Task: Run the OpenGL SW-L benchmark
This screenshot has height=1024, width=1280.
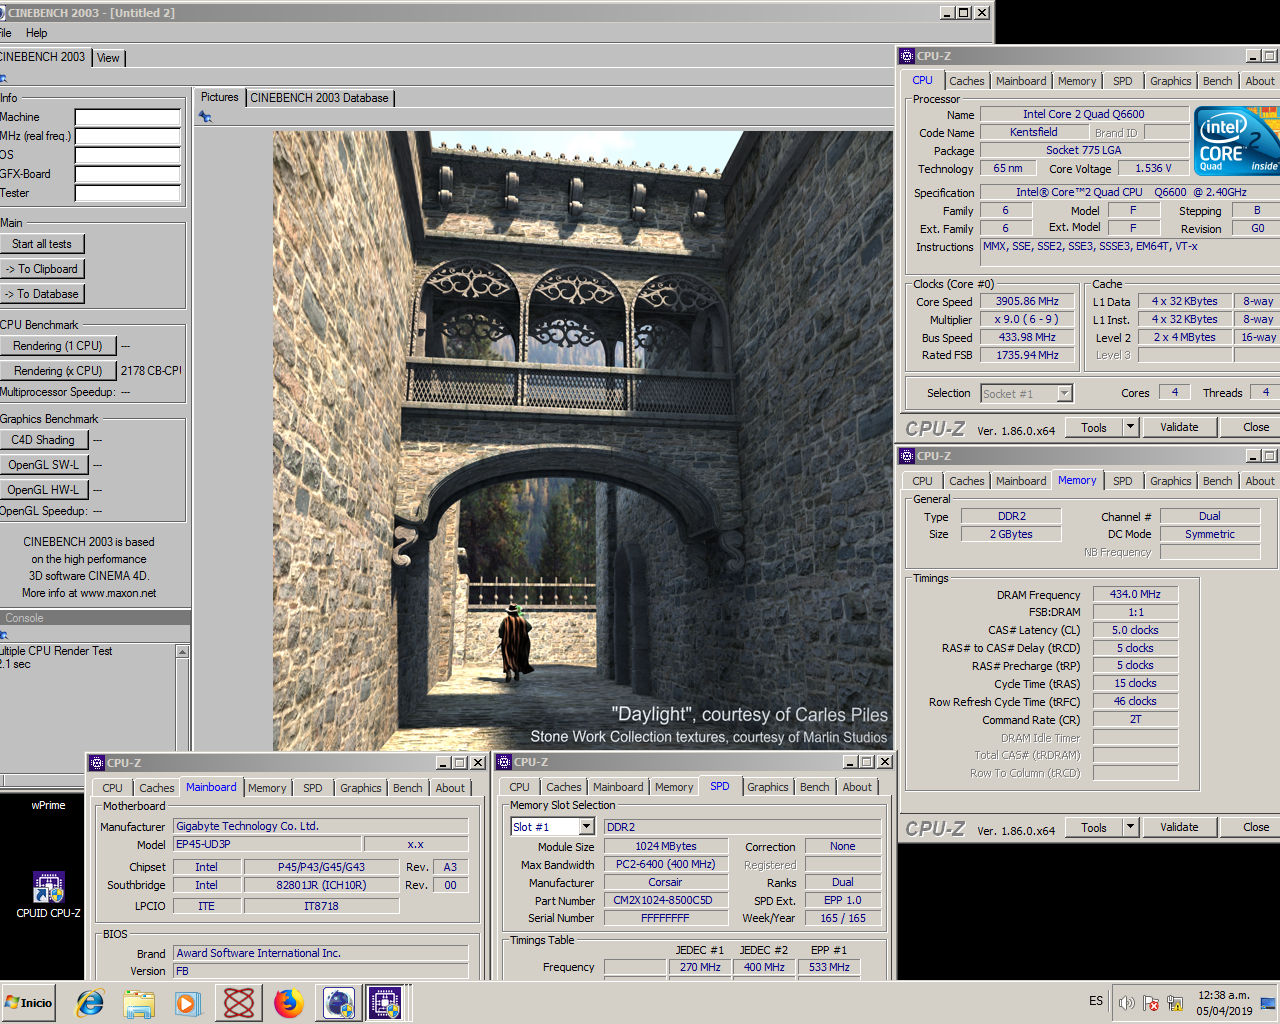Action: pyautogui.click(x=44, y=465)
